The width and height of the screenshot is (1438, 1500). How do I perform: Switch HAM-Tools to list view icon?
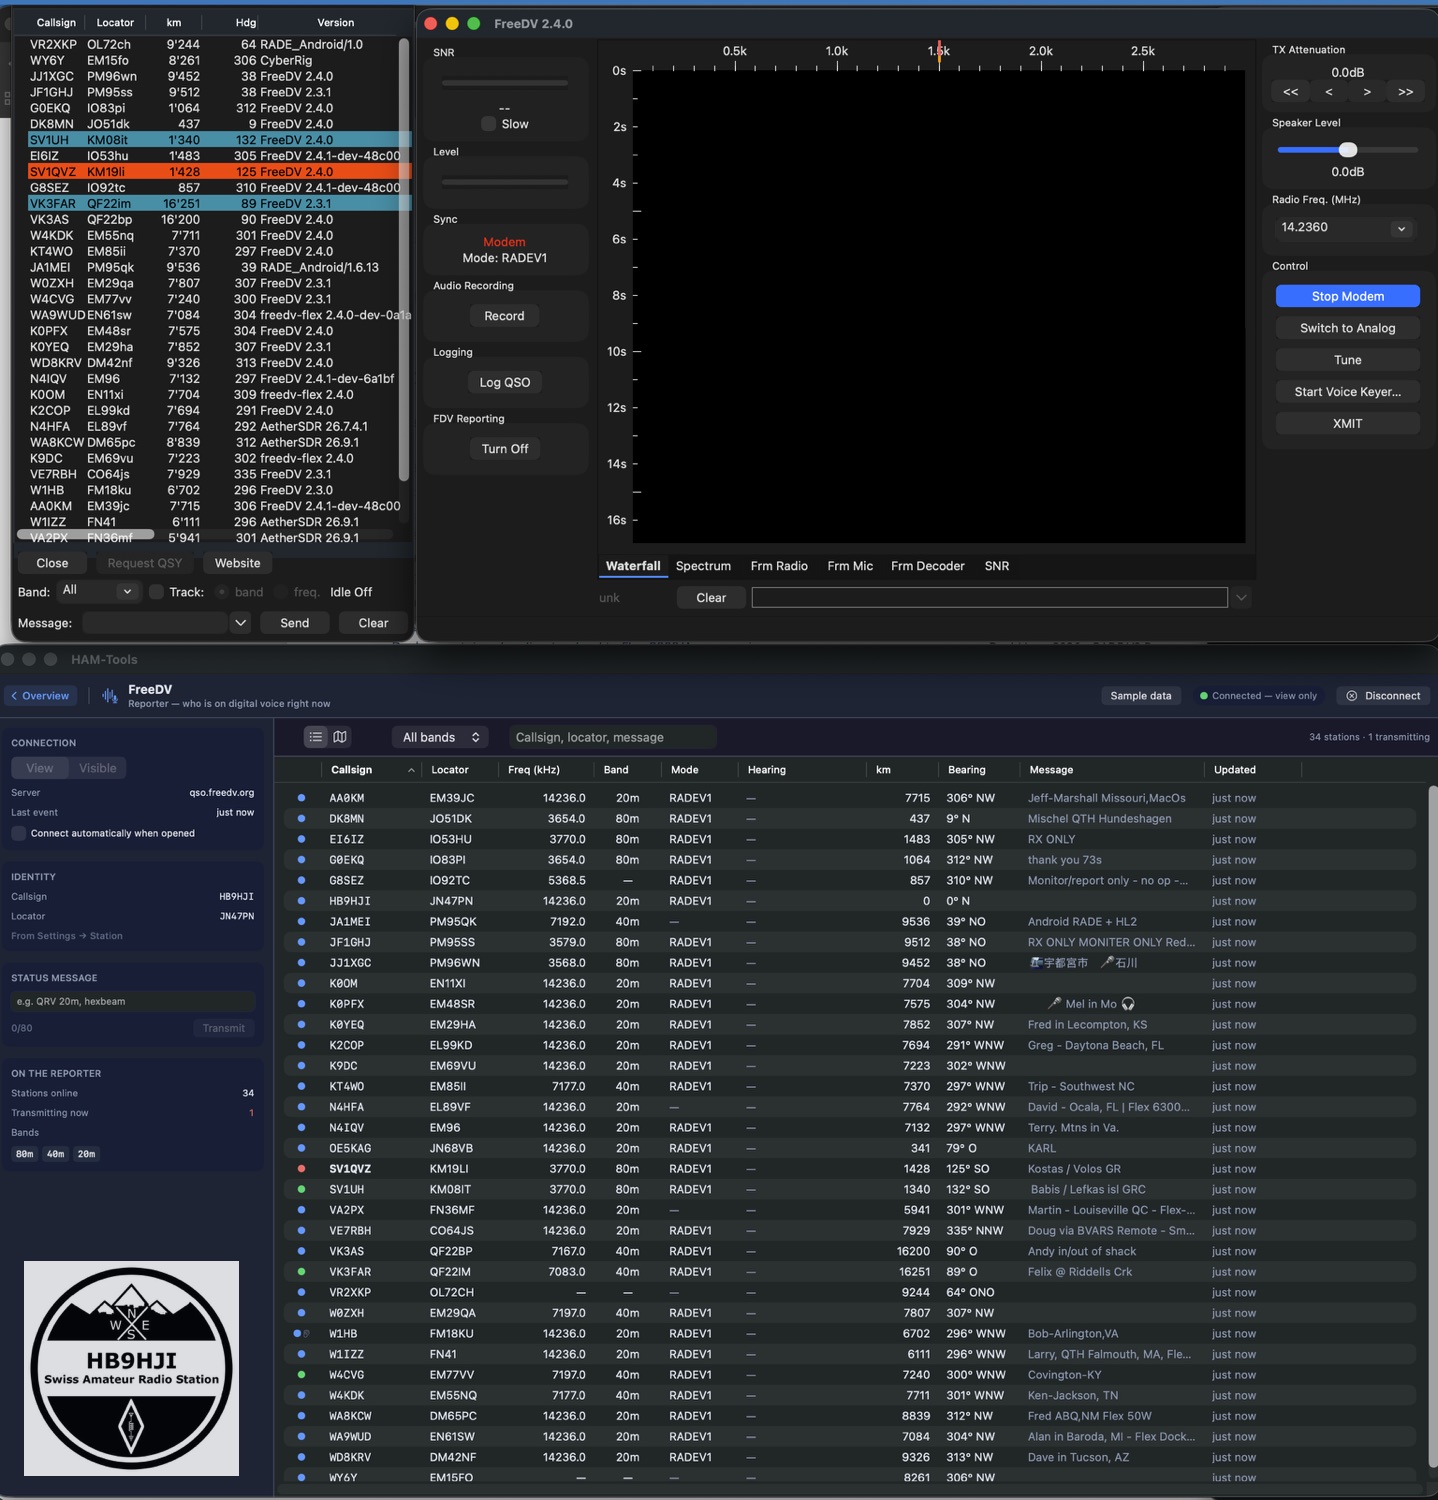click(316, 737)
